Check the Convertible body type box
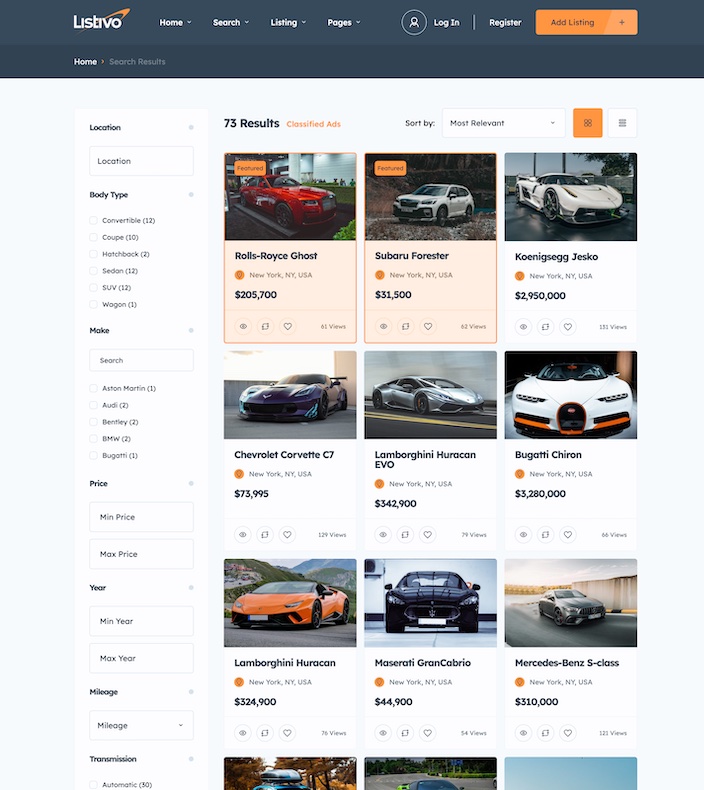Viewport: 704px width, 790px height. [x=94, y=220]
